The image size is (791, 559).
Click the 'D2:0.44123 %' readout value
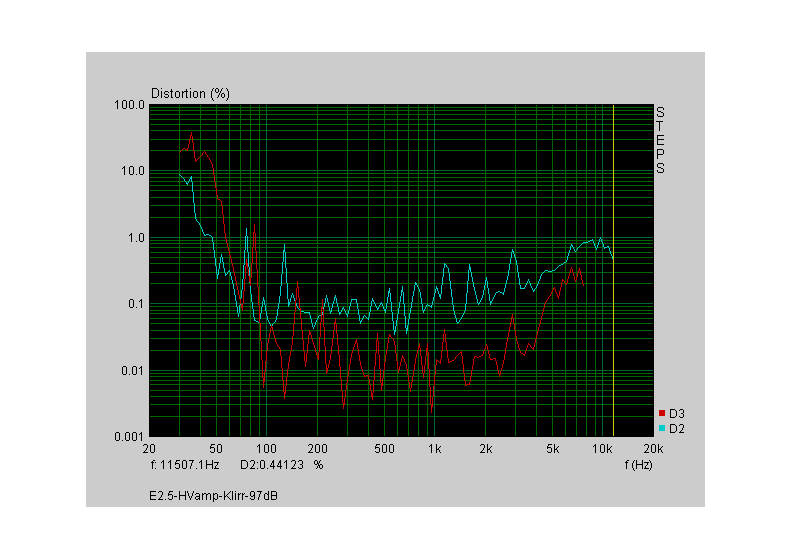click(281, 465)
